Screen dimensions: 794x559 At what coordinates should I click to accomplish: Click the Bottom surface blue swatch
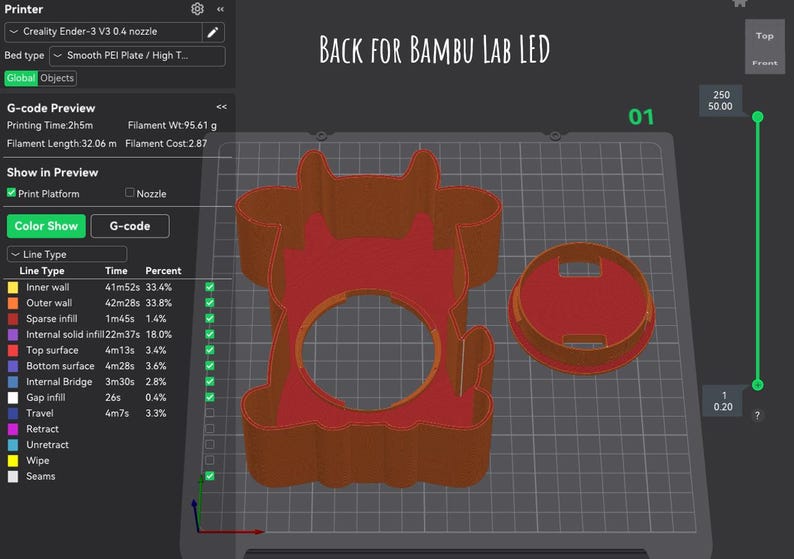point(13,366)
